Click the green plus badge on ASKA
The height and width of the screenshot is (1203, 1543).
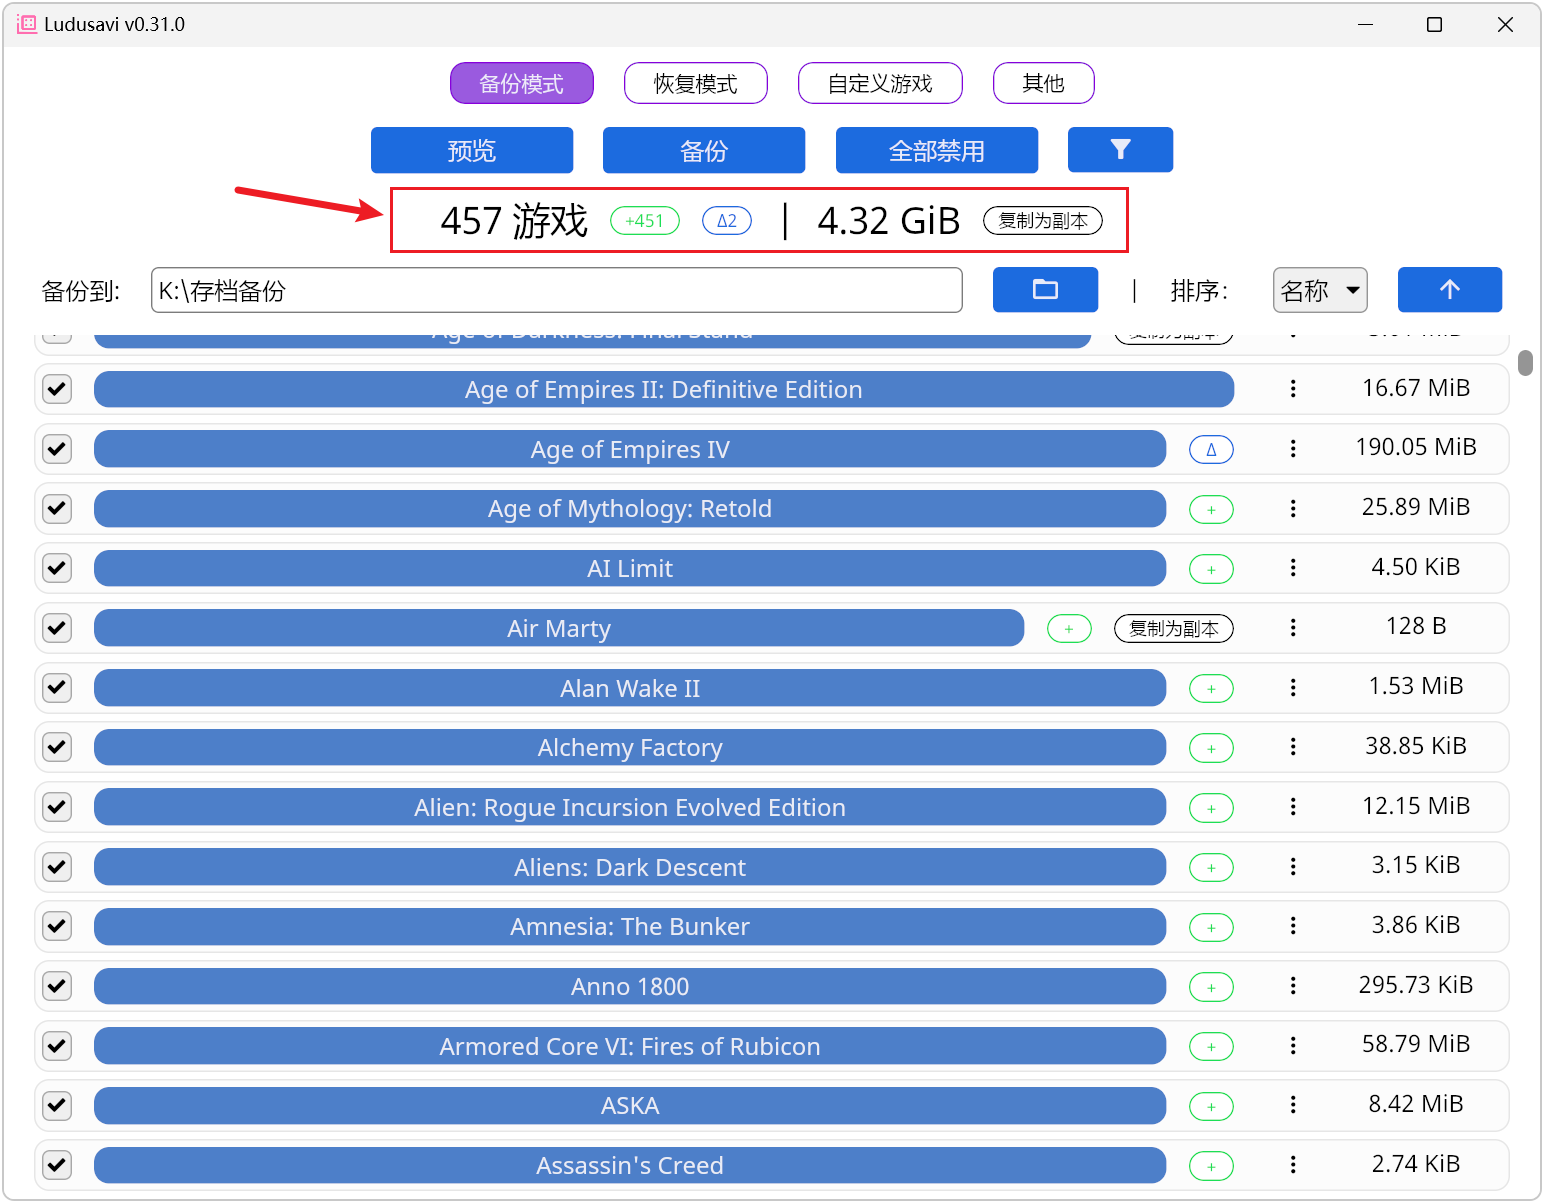click(1211, 1107)
